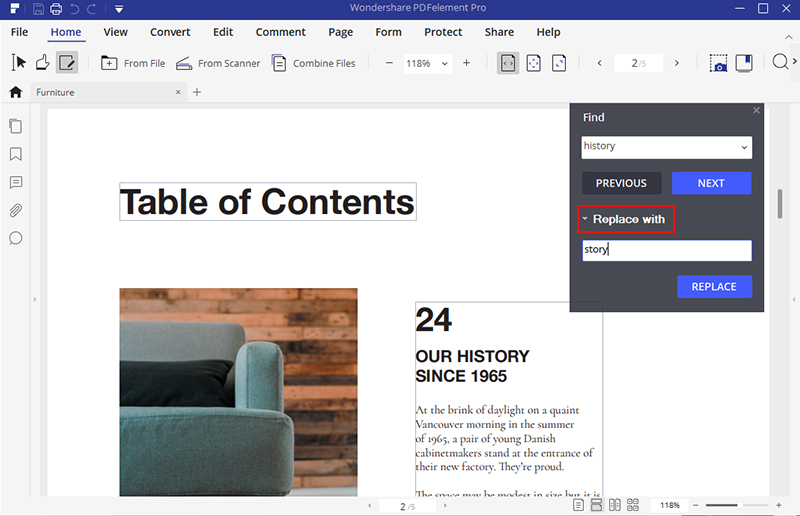The width and height of the screenshot is (800, 516).
Task: Go to the Home start page icon
Action: click(16, 92)
